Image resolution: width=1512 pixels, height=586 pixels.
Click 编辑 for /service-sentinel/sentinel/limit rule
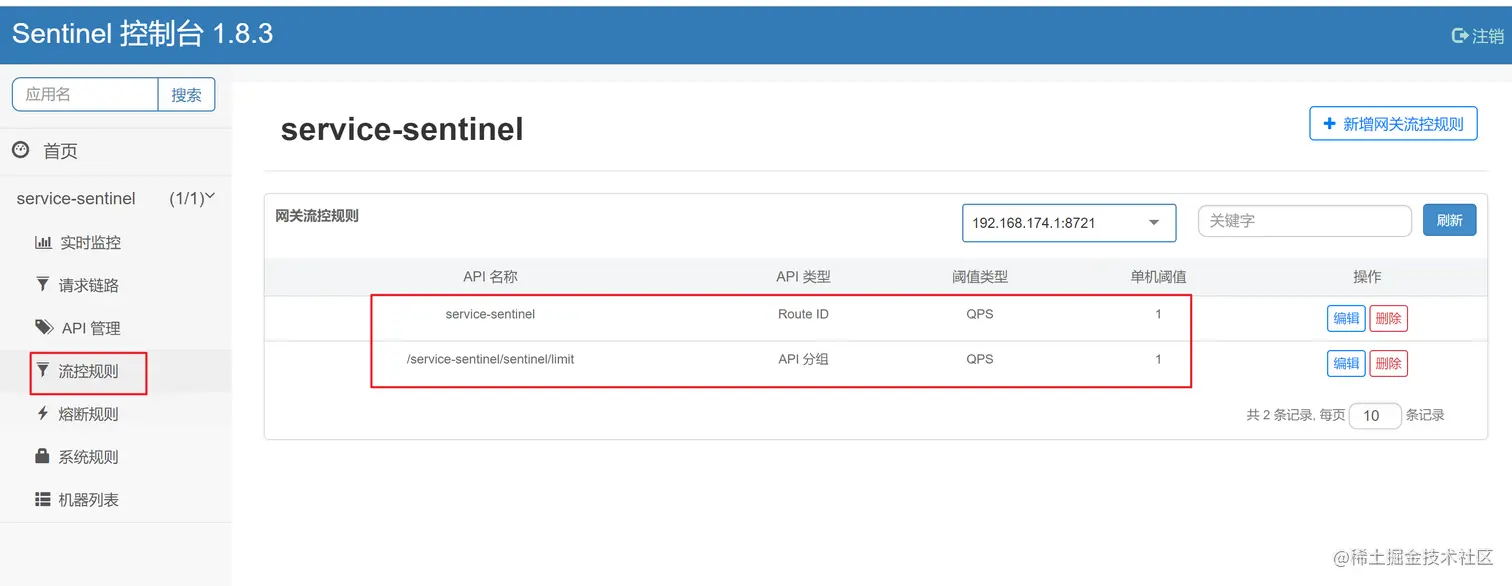tap(1346, 363)
